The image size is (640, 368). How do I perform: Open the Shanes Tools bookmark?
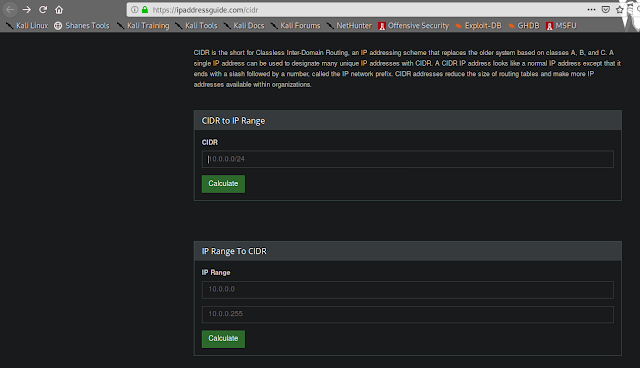pos(82,26)
